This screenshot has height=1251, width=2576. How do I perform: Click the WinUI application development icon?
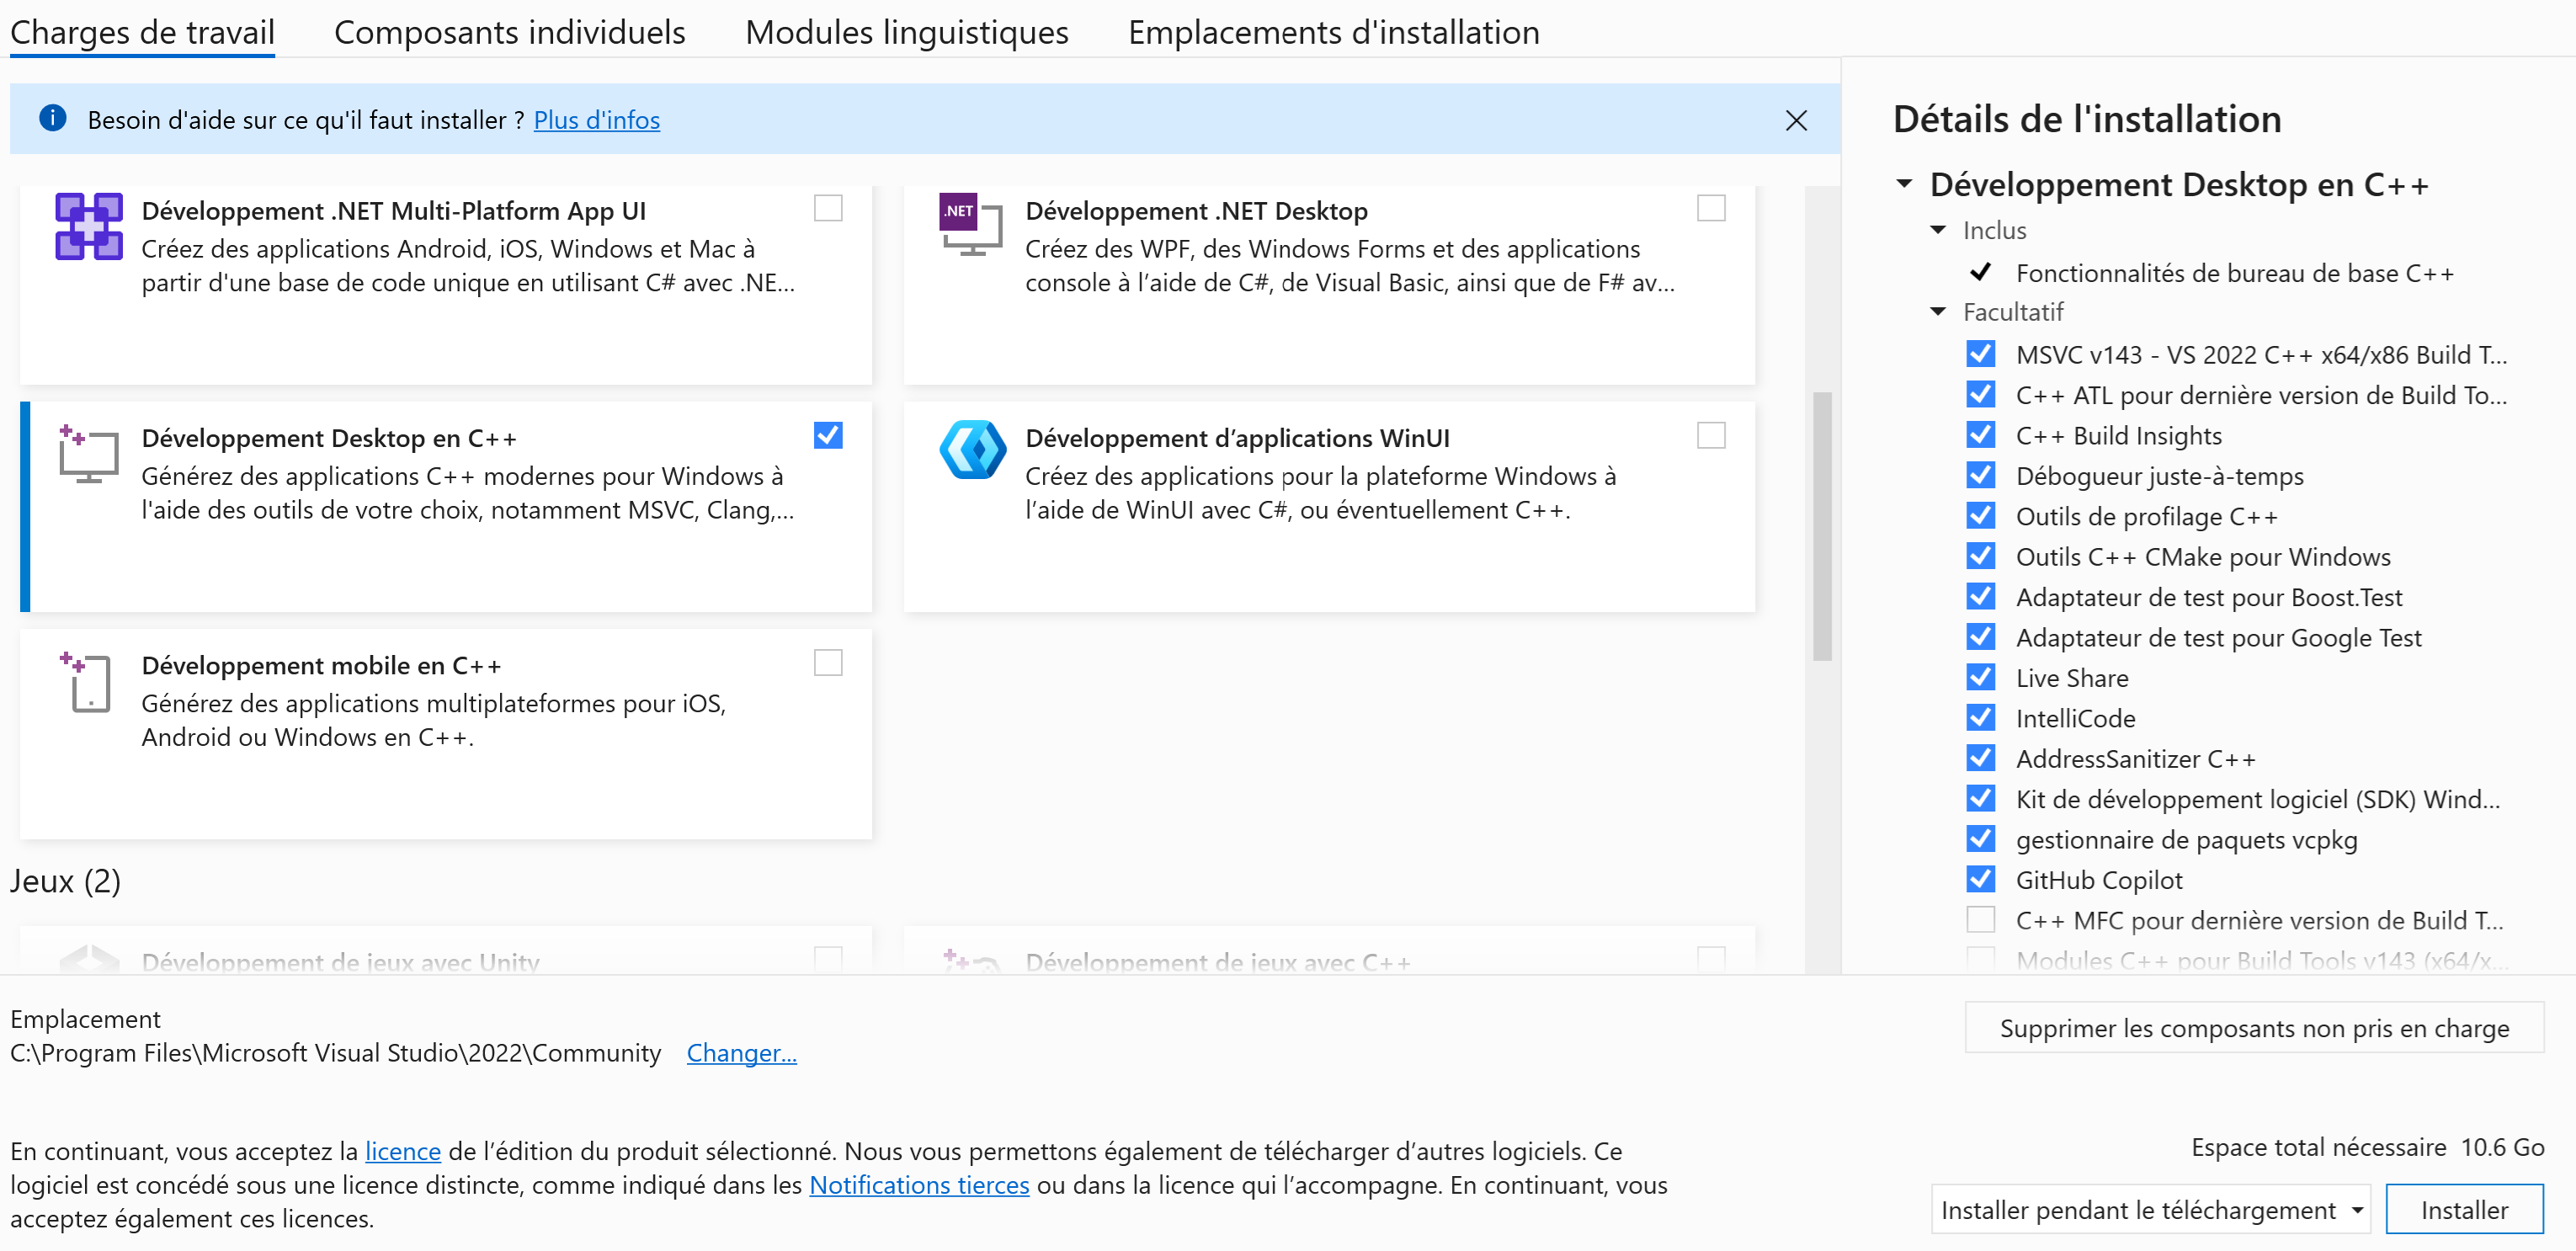972,450
